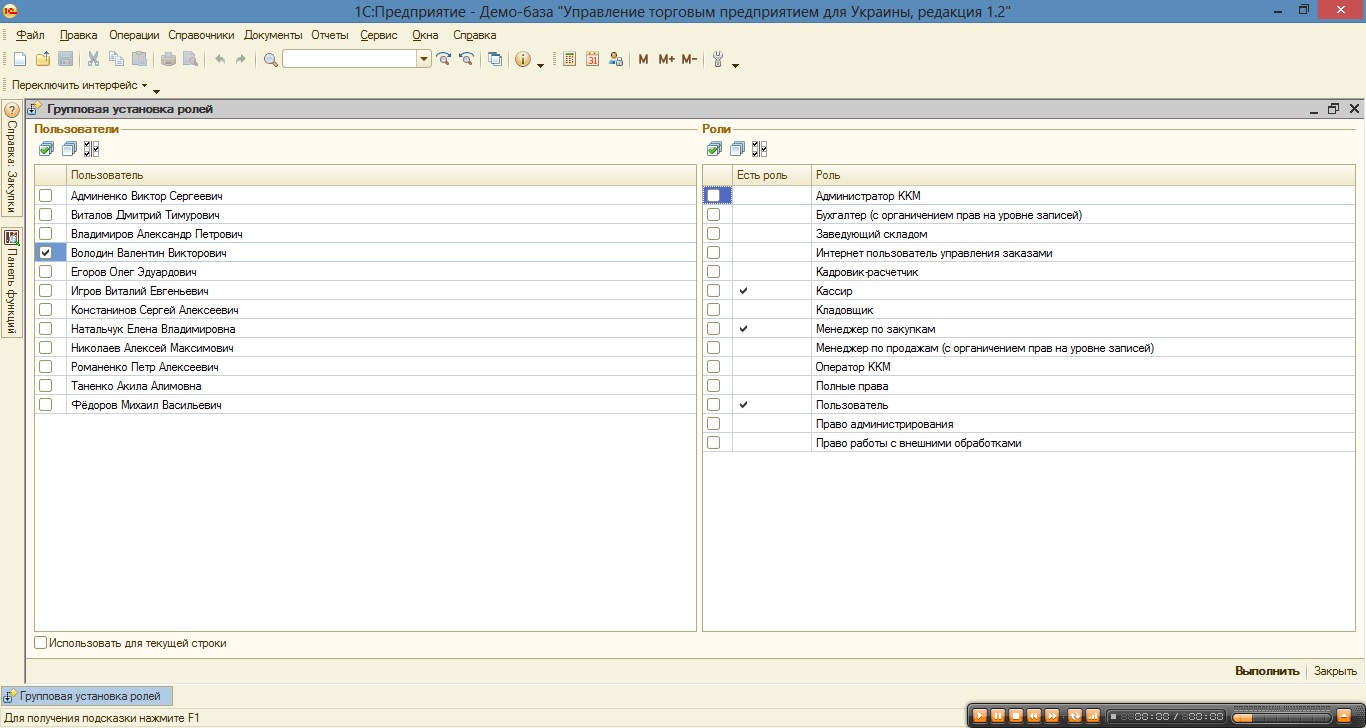This screenshot has width=1366, height=728.
Task: Enable the Администратор ККМ role checkbox
Action: tap(713, 196)
